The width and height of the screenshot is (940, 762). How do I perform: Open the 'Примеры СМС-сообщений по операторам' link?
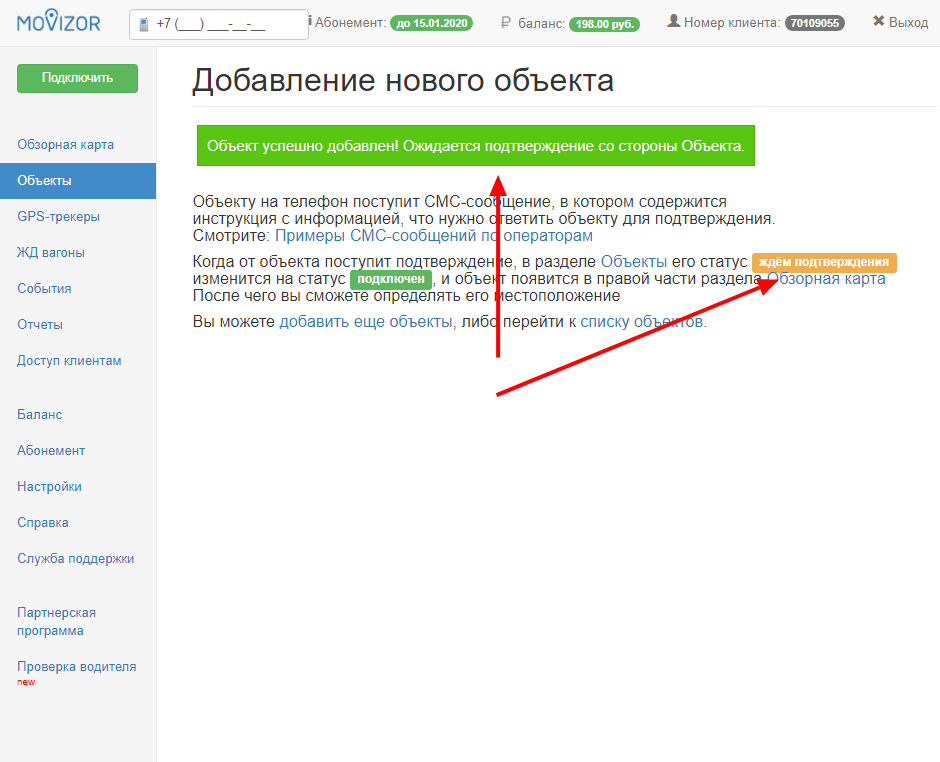point(433,236)
